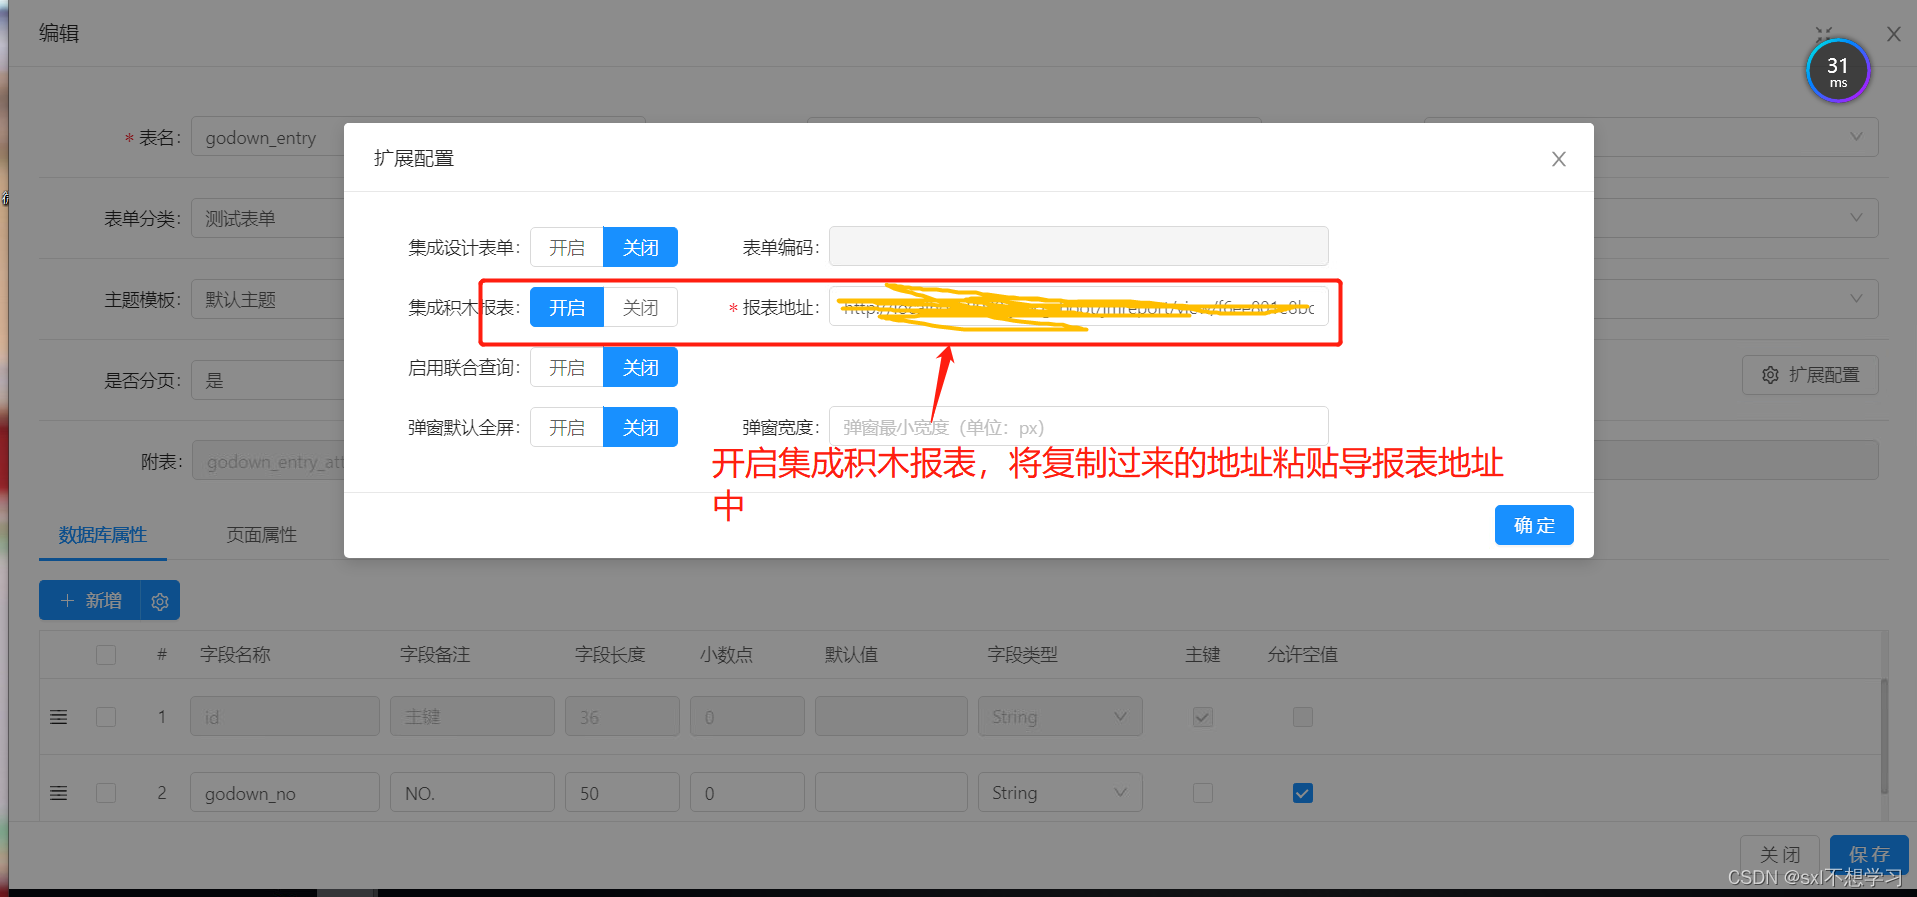Click the 弹窗宽度 input field
Viewport: 1917px width, 897px height.
click(1079, 427)
